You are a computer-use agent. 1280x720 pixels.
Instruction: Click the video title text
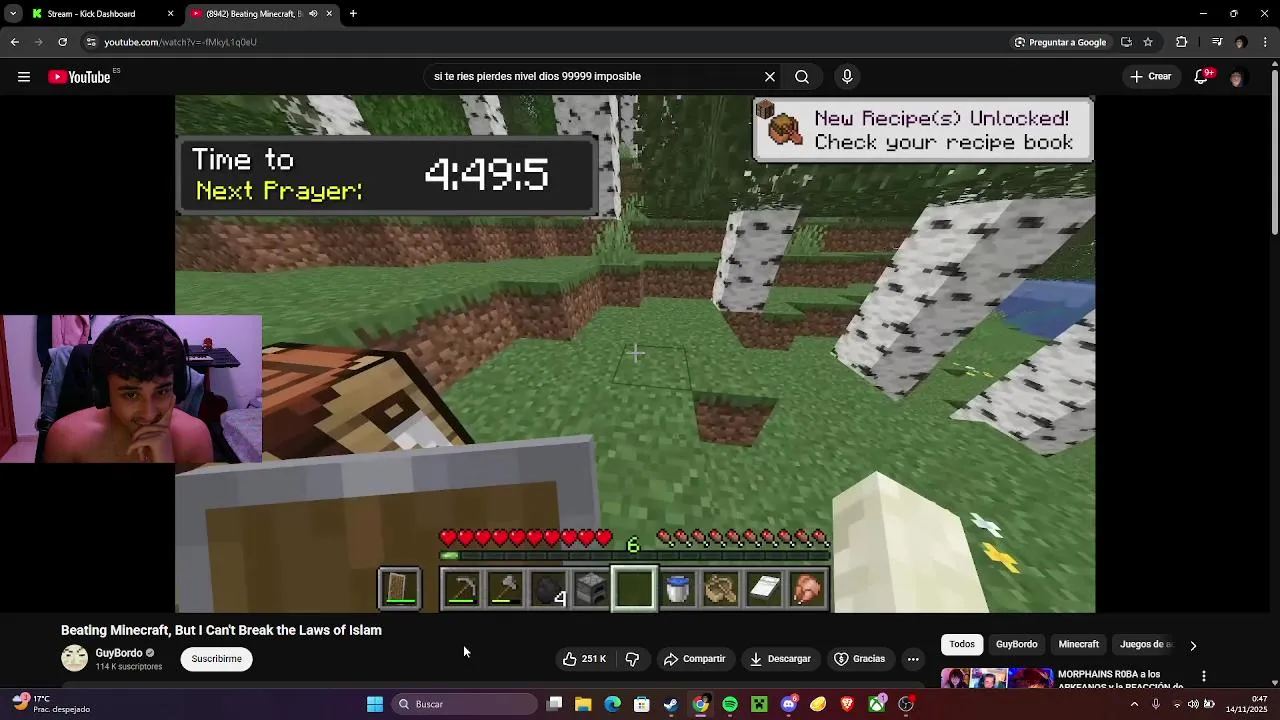pyautogui.click(x=221, y=630)
